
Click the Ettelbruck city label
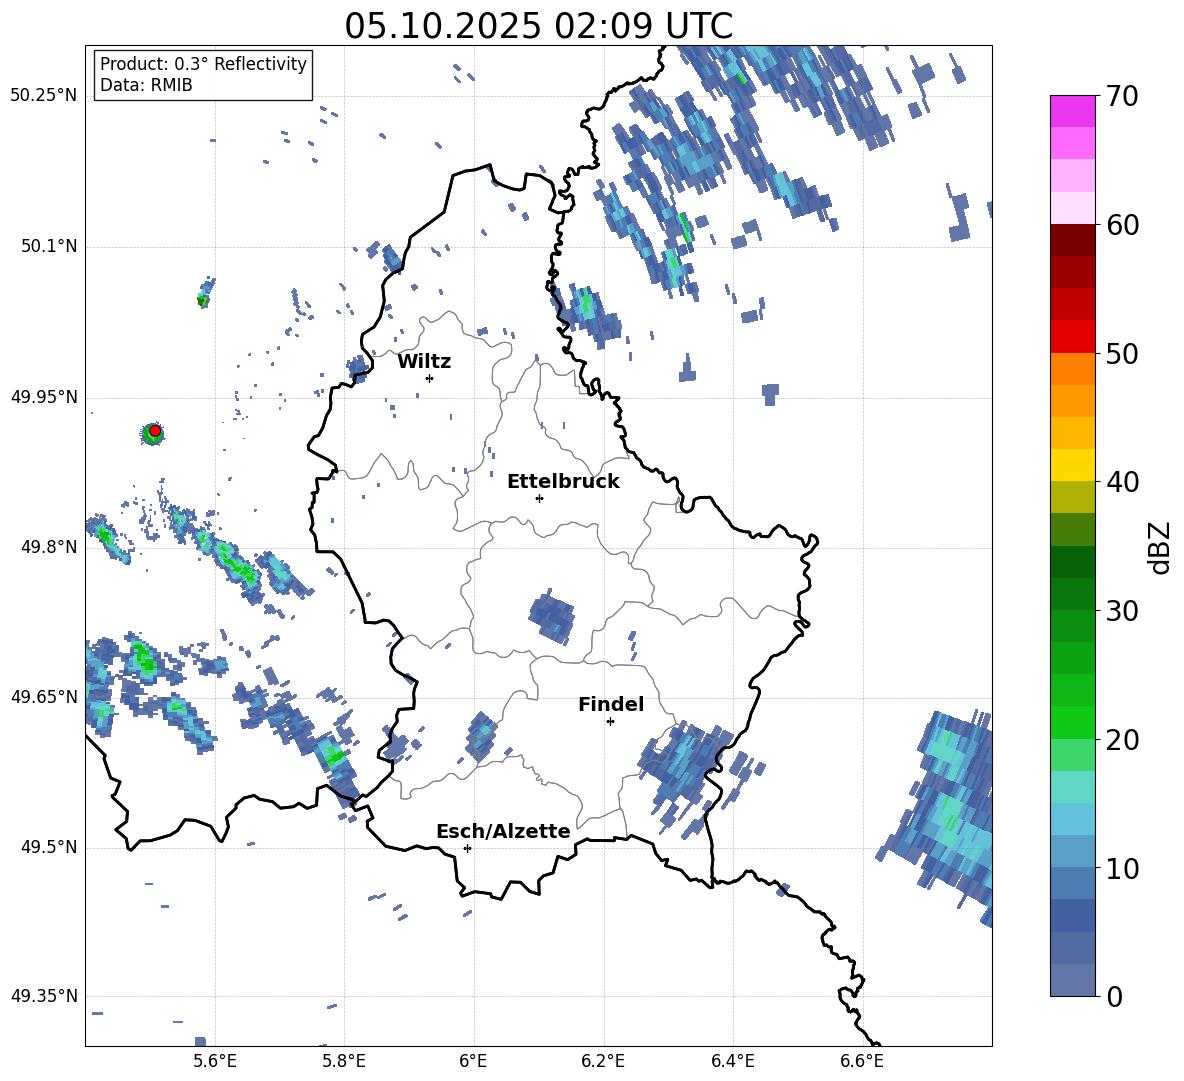(563, 482)
